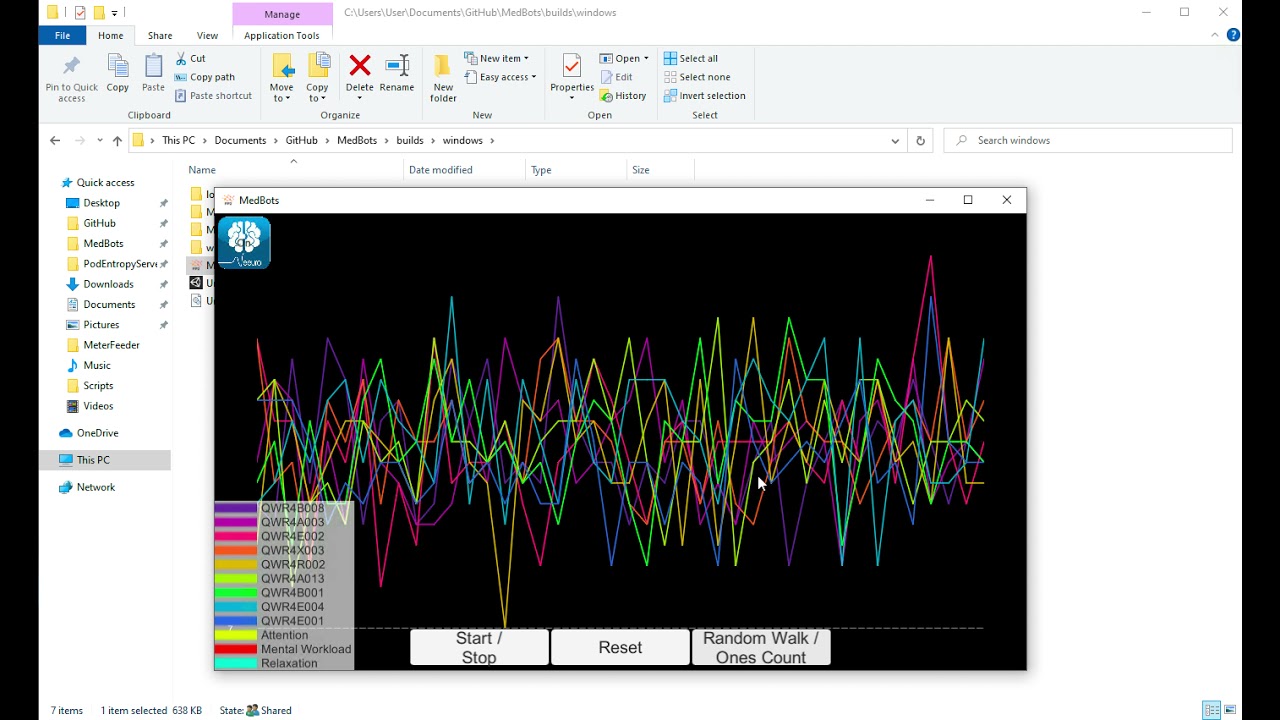Click the red Delete icon
The height and width of the screenshot is (720, 1280).
pyautogui.click(x=360, y=66)
